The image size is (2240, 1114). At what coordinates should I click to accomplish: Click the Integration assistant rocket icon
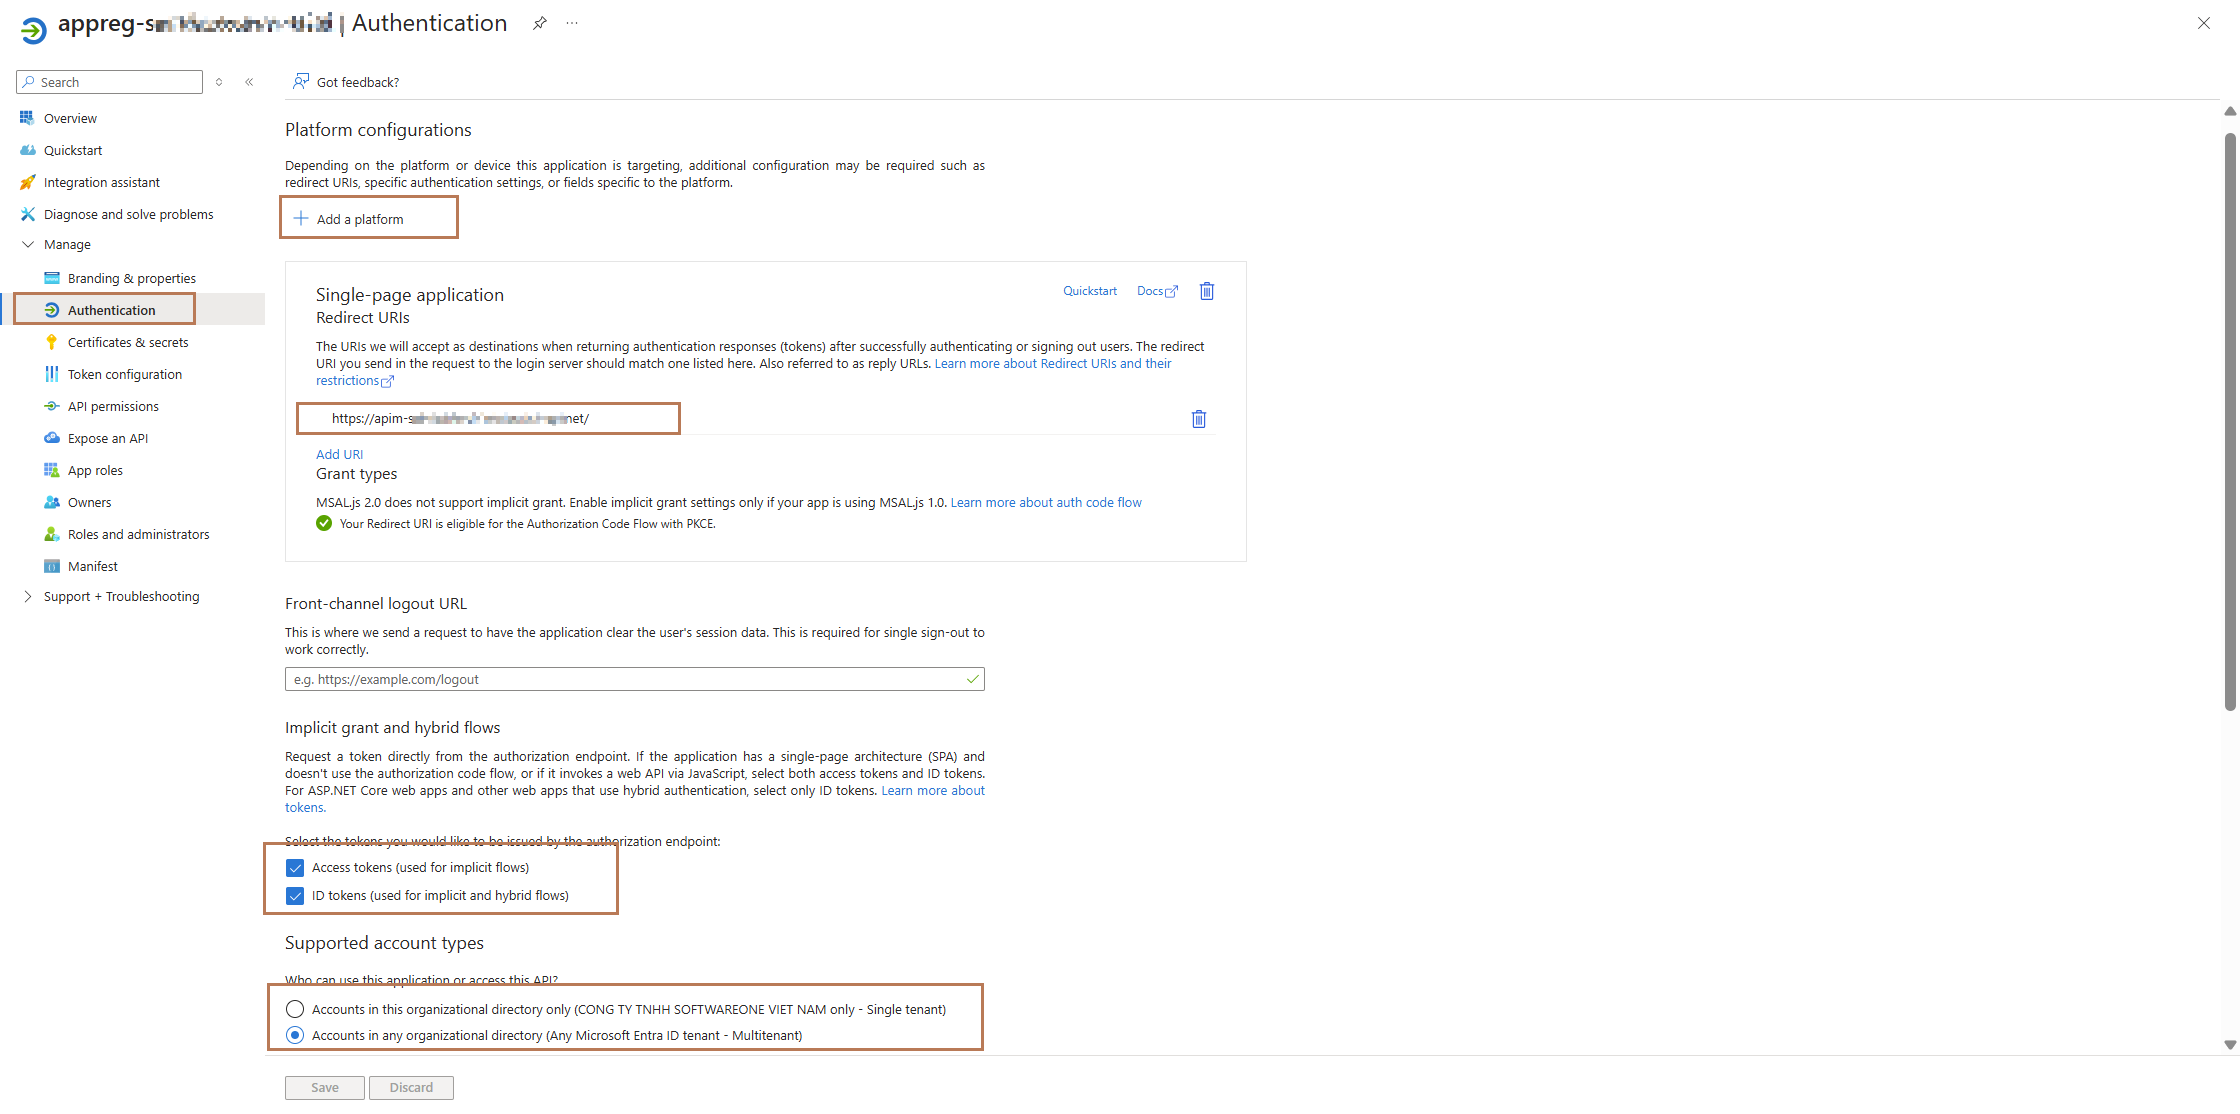pos(27,182)
